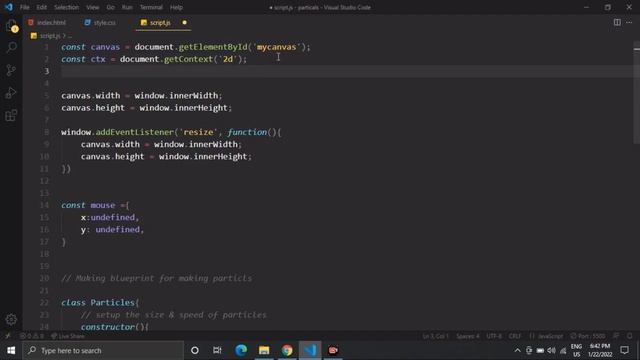Click the constructor keyword on line 24
The width and height of the screenshot is (640, 360).
pyautogui.click(x=108, y=327)
